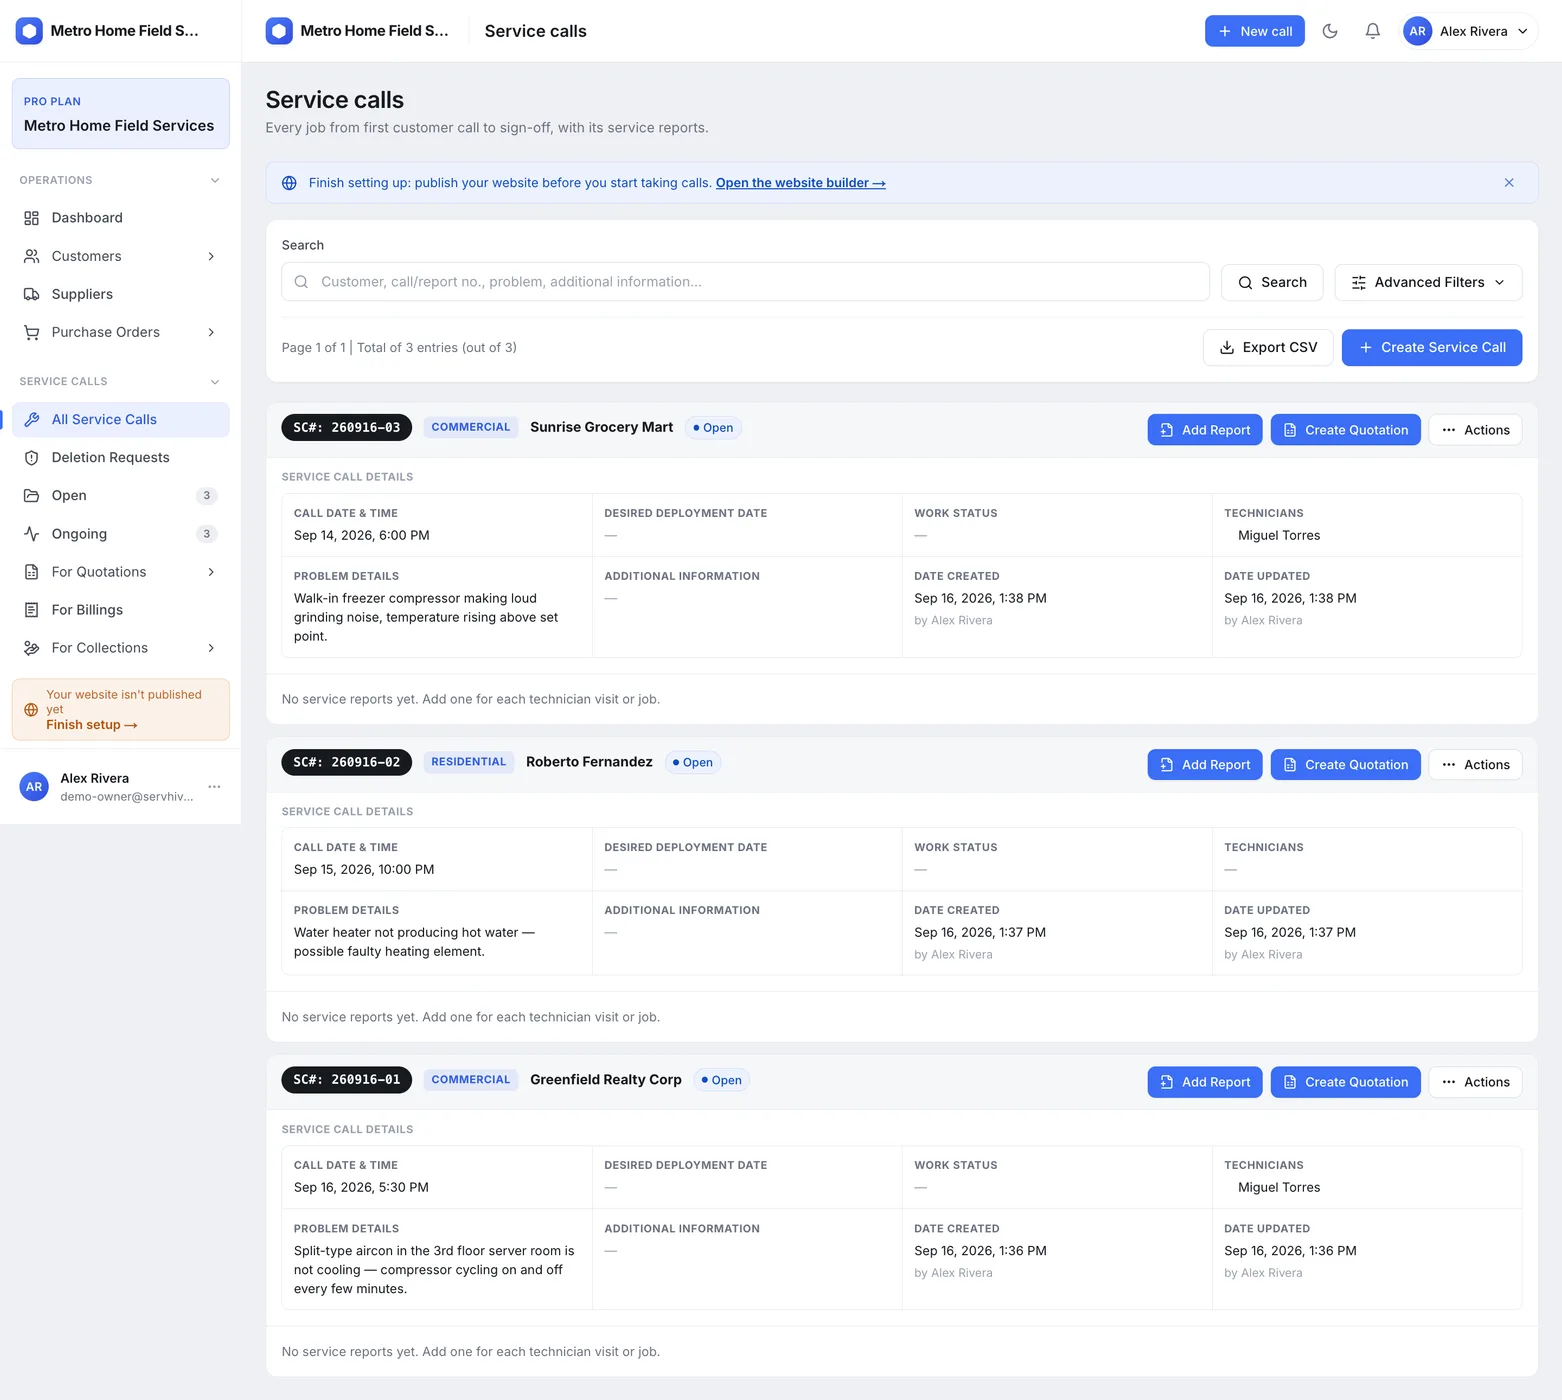Expand the For Quotations submenu chevron
The height and width of the screenshot is (1400, 1562).
pos(211,572)
